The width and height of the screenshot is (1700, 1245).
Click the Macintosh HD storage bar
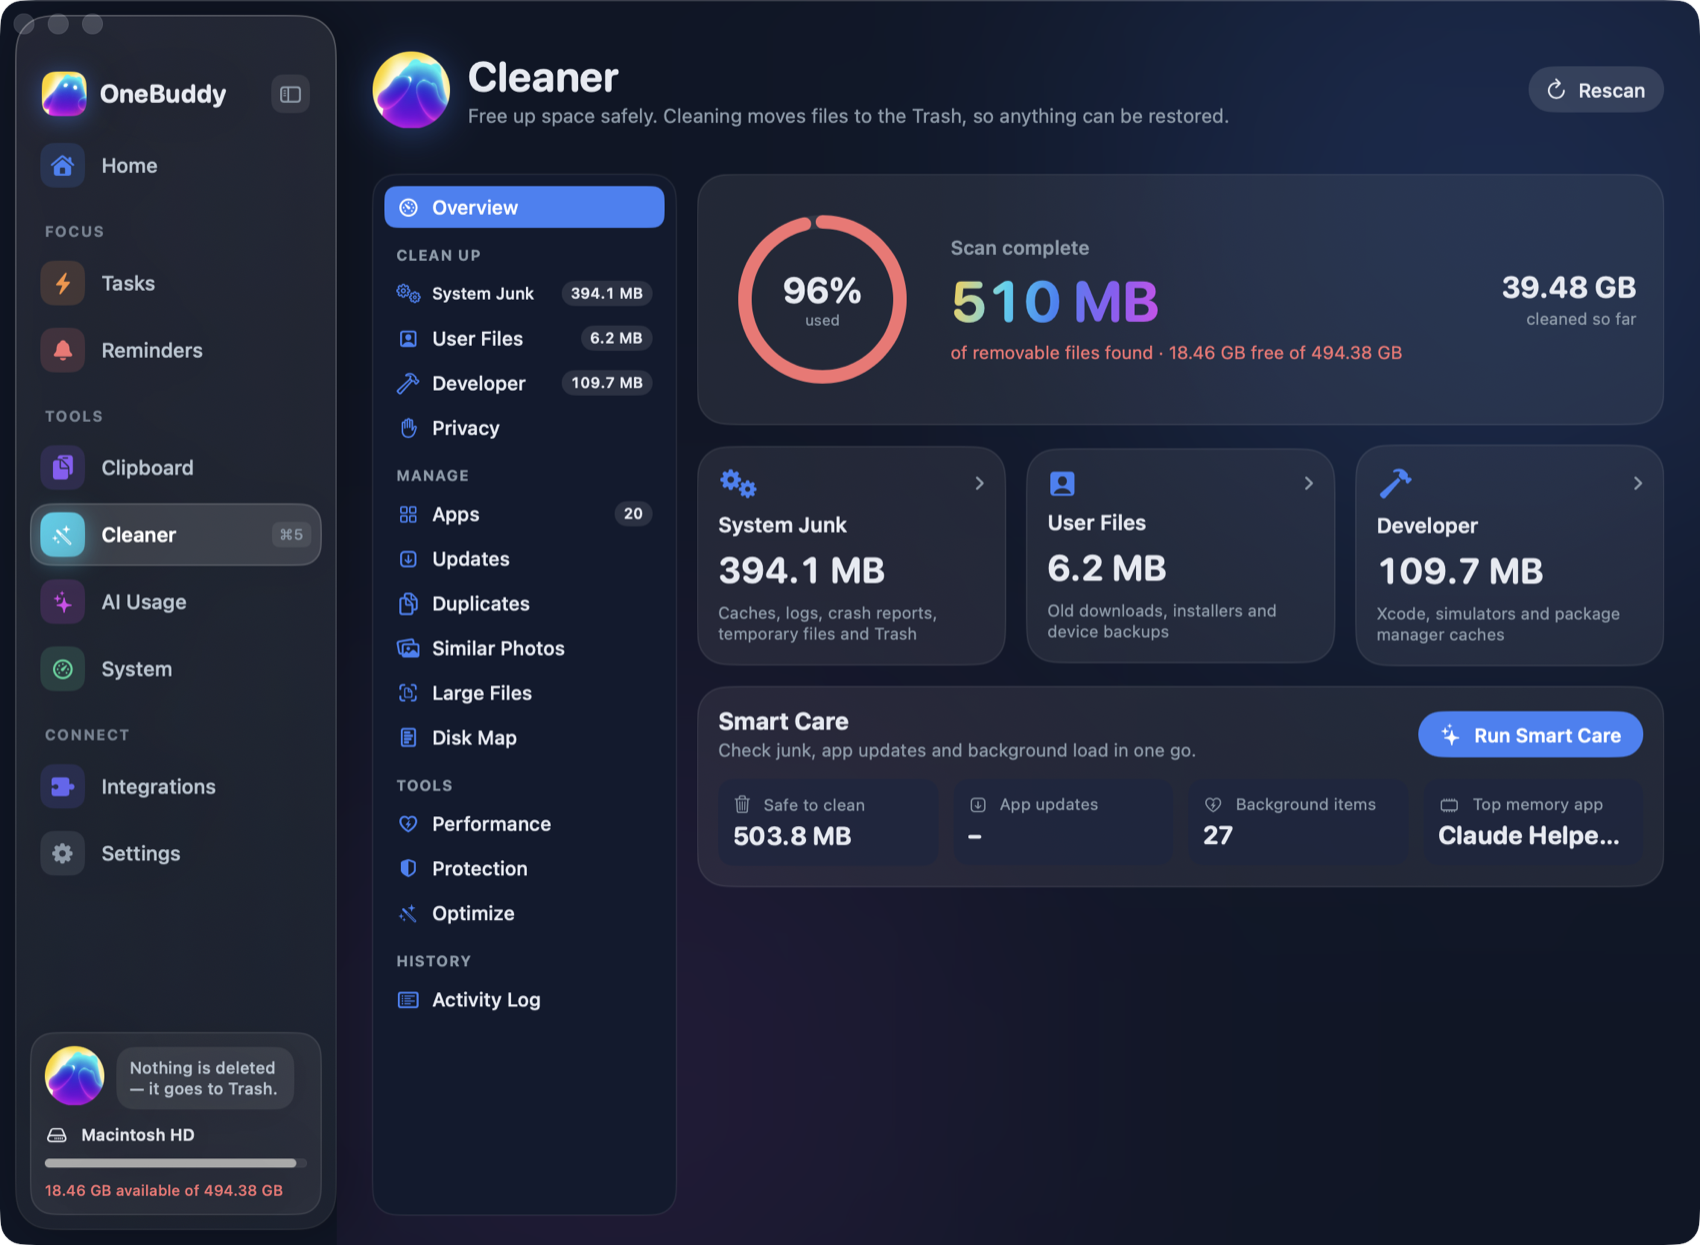coord(176,1163)
